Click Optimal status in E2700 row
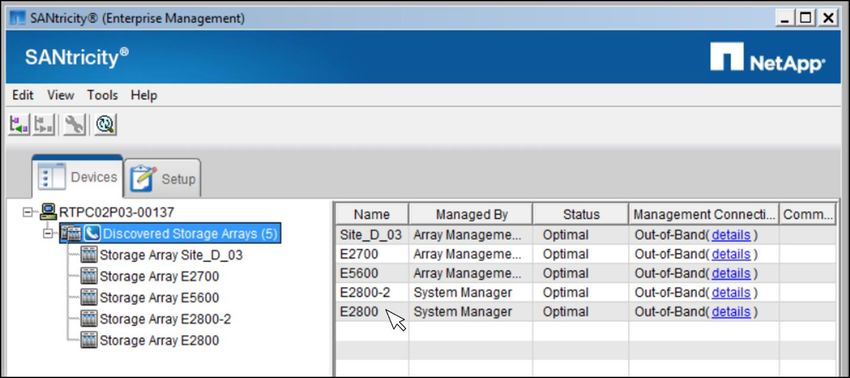850x378 pixels. 581,254
